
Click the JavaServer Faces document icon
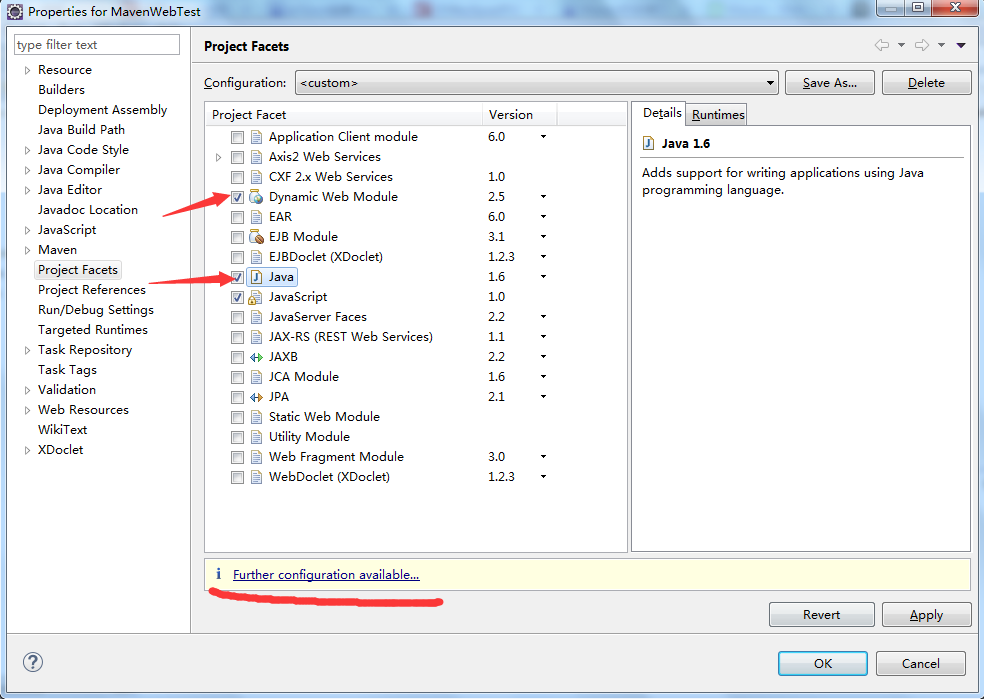tap(256, 317)
